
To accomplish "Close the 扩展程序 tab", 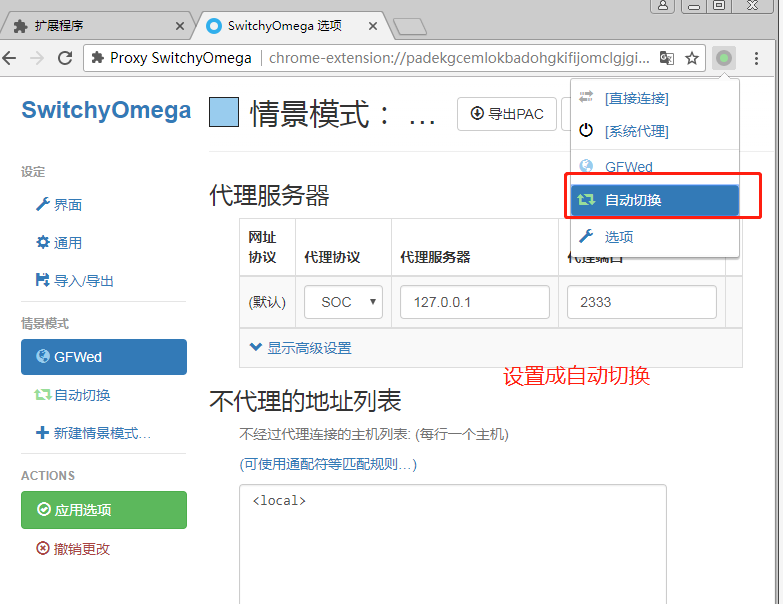I will [x=180, y=26].
